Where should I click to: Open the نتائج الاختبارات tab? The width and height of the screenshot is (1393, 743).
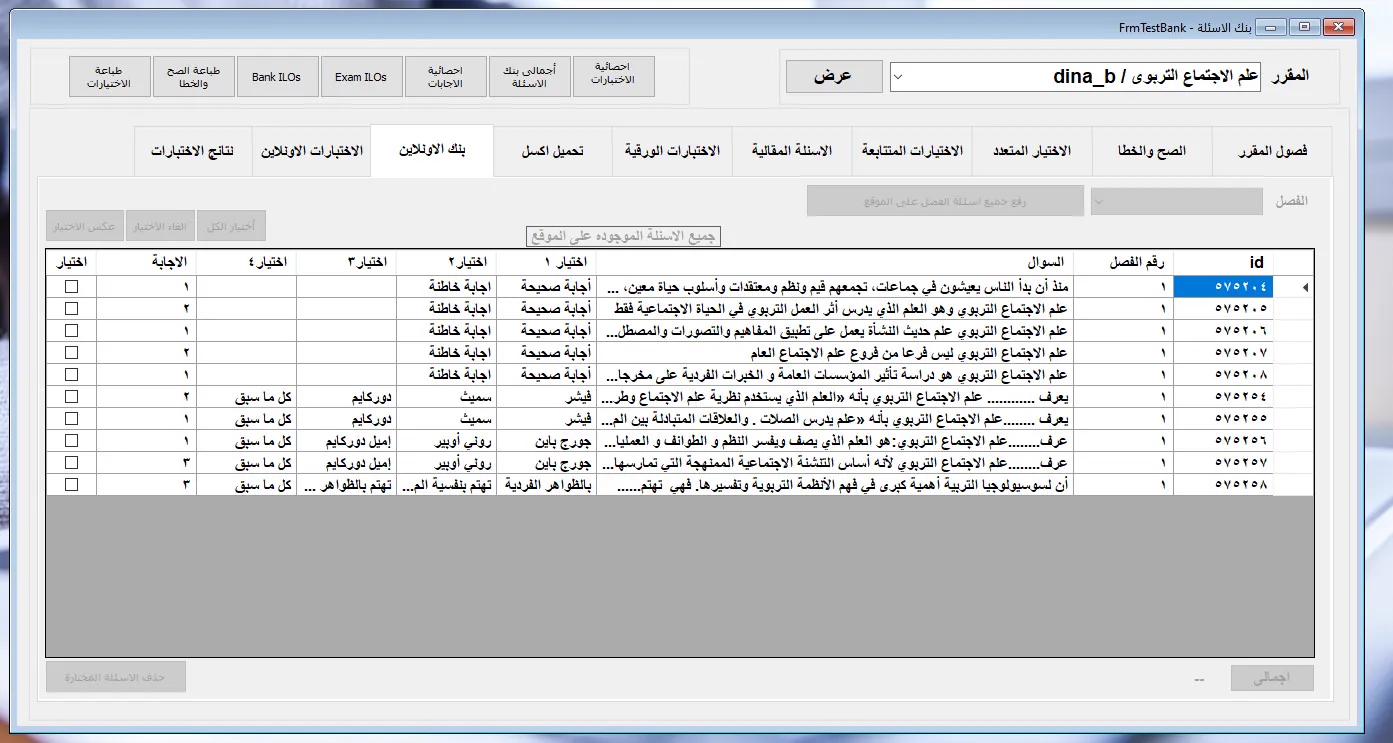tap(193, 152)
